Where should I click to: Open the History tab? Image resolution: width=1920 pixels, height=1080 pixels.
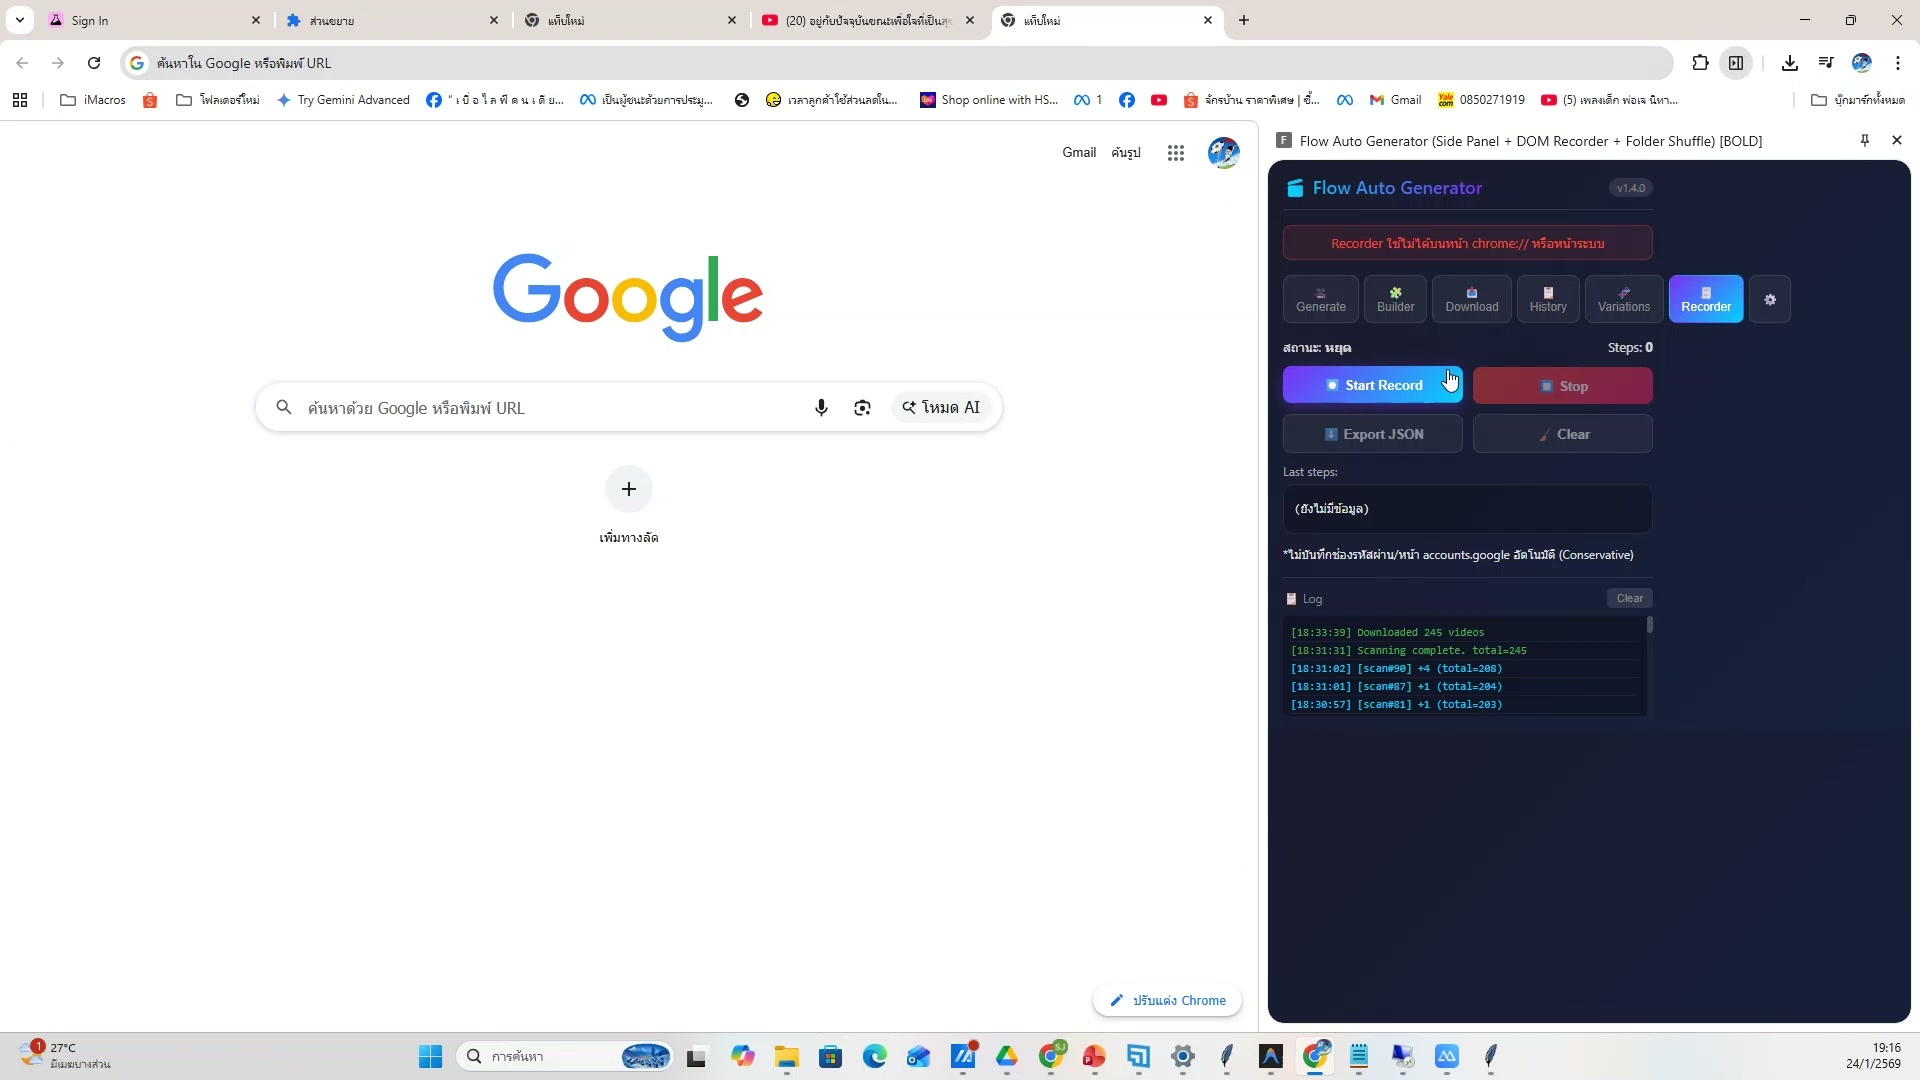[1547, 299]
